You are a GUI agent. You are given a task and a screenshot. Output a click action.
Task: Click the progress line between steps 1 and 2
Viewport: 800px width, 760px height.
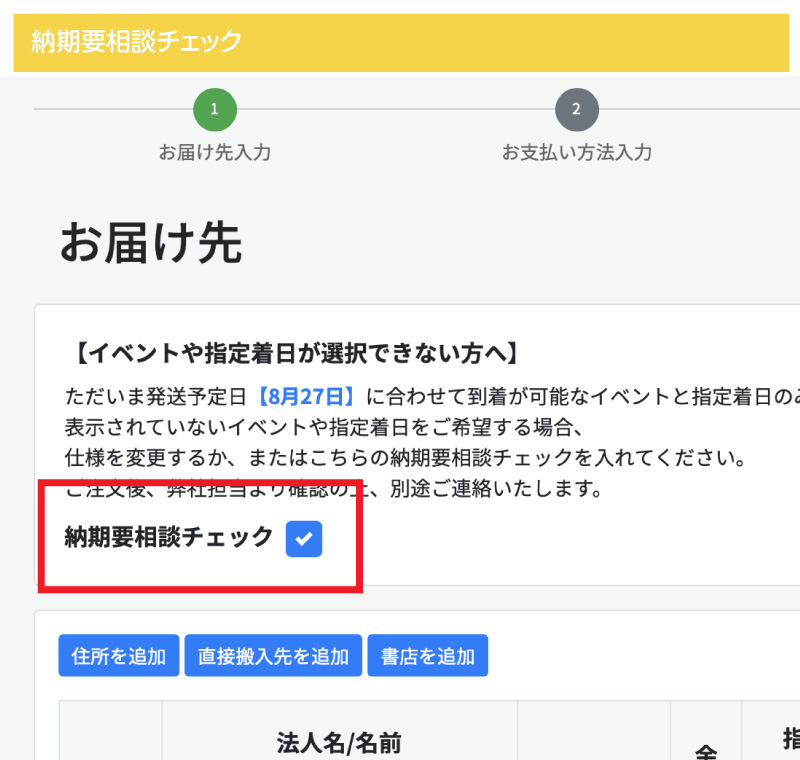click(396, 109)
